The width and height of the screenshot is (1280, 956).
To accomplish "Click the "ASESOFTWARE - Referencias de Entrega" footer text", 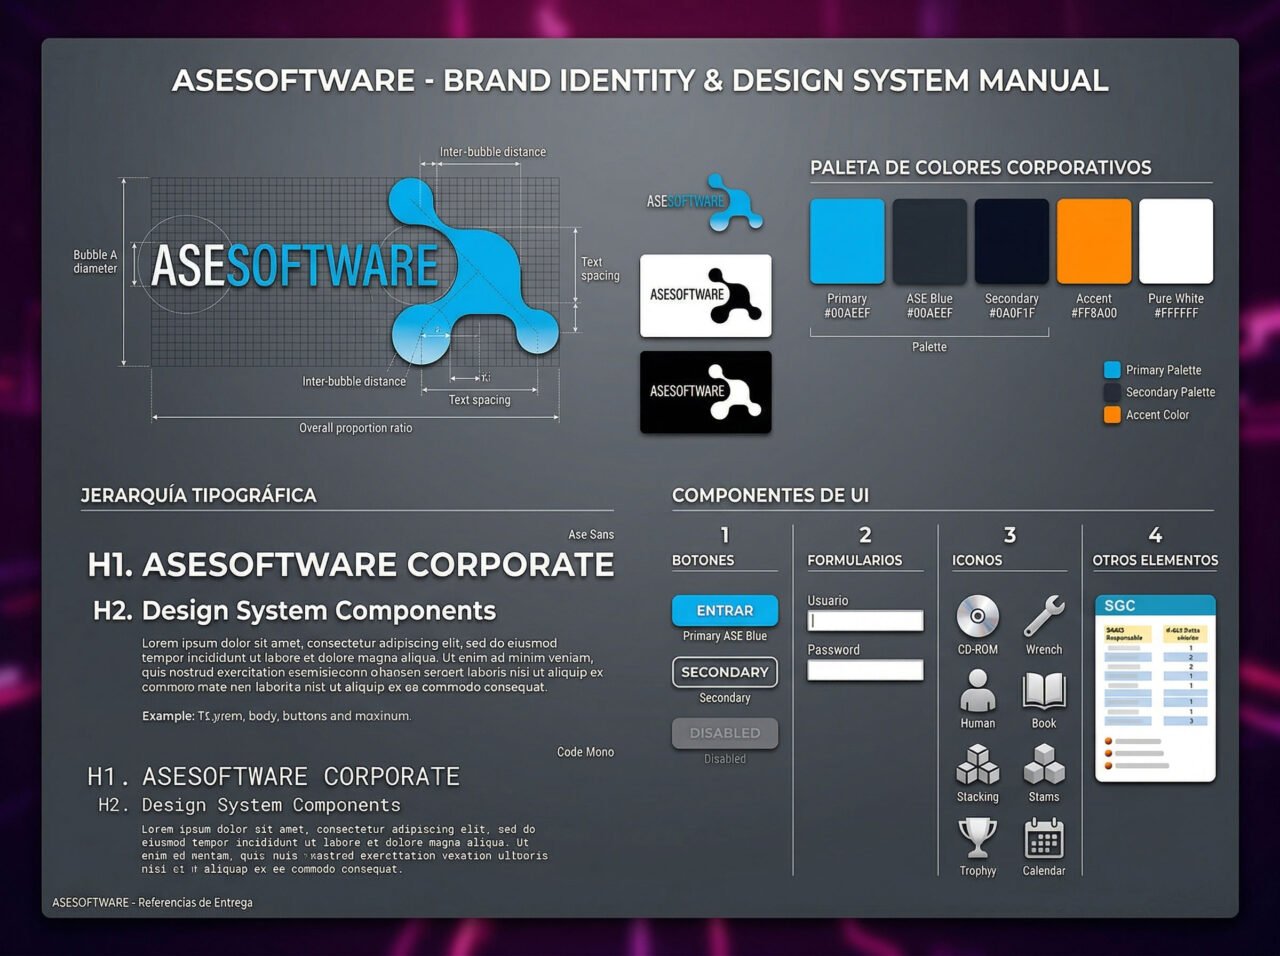I will pos(152,902).
